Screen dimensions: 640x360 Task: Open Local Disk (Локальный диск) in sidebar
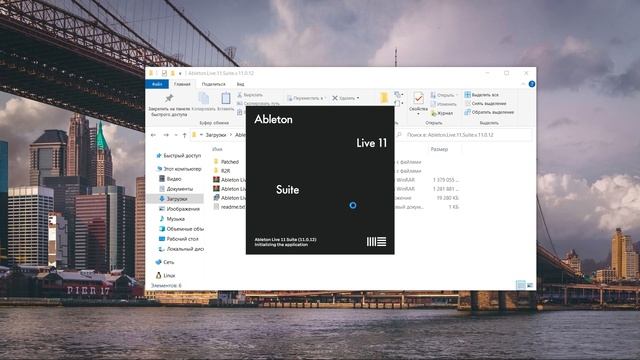coord(181,249)
